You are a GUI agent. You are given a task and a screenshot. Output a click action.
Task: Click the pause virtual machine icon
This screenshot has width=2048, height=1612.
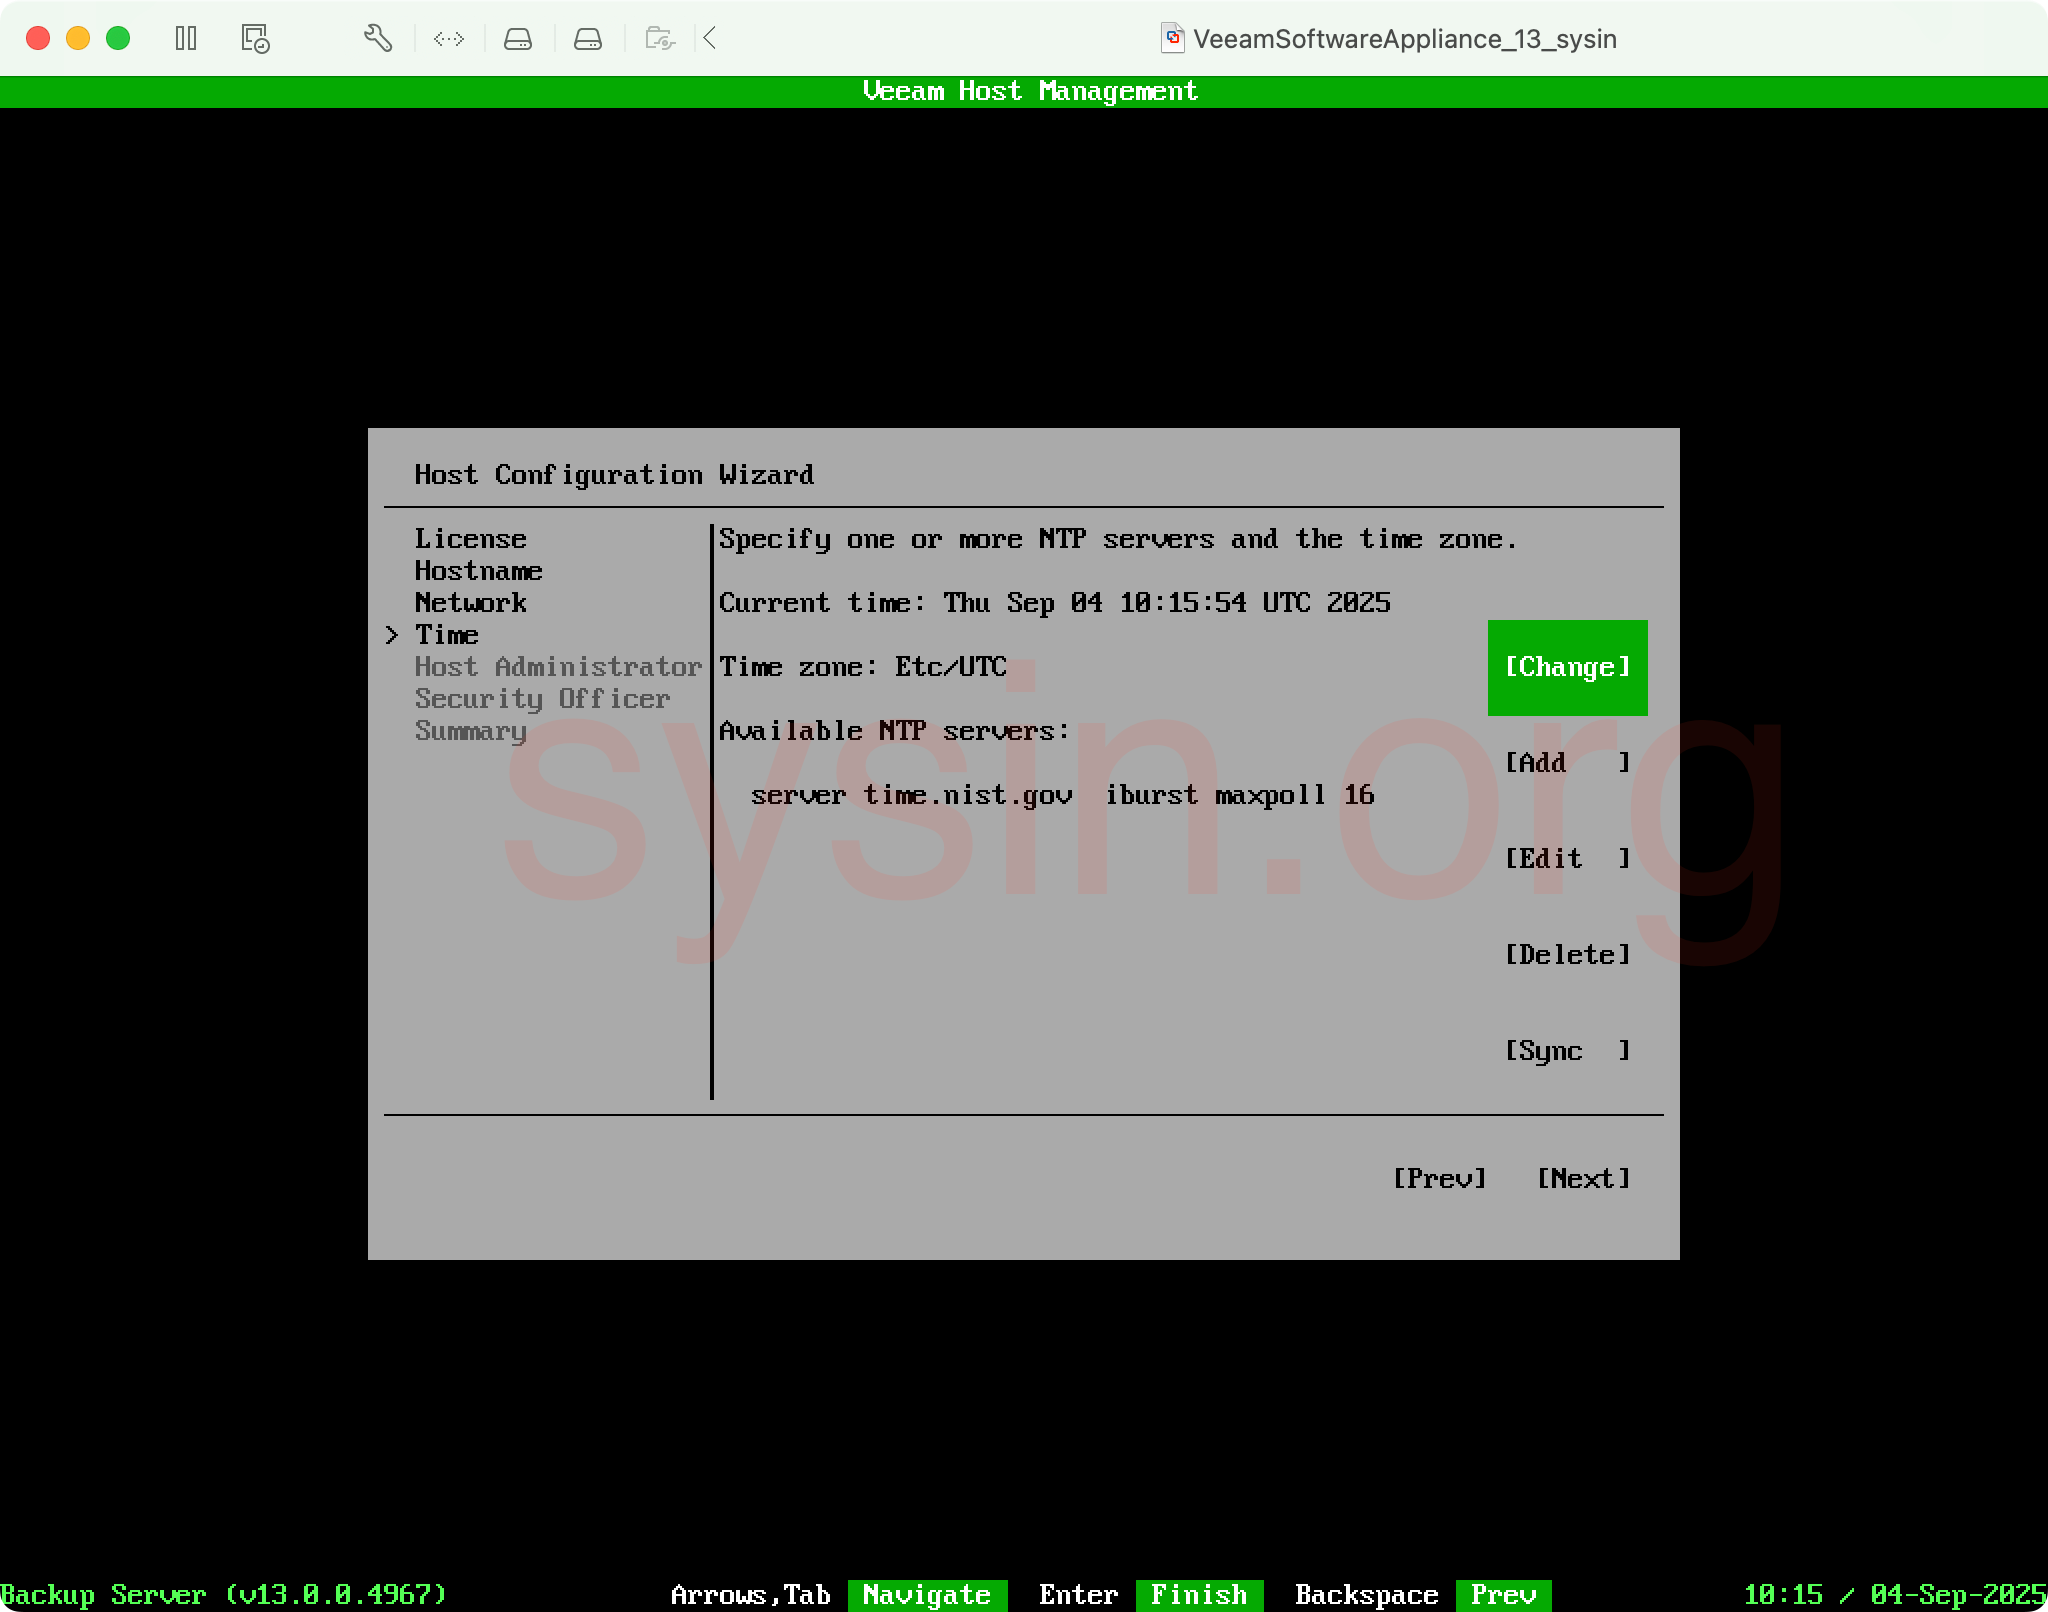pyautogui.click(x=186, y=39)
